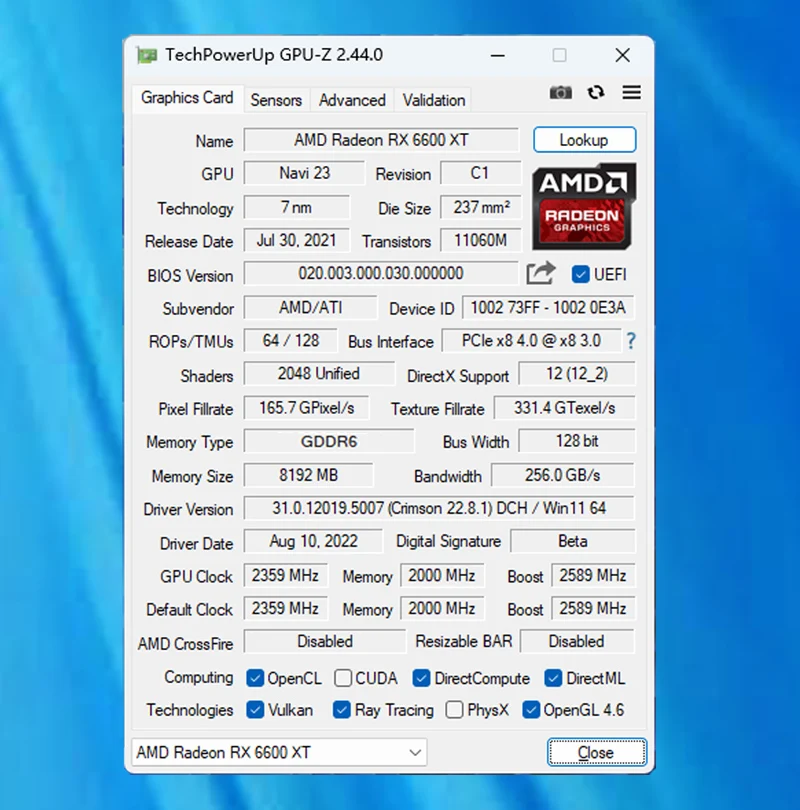This screenshot has width=800, height=810.
Task: Click the GPU value Navi 23
Action: [304, 173]
